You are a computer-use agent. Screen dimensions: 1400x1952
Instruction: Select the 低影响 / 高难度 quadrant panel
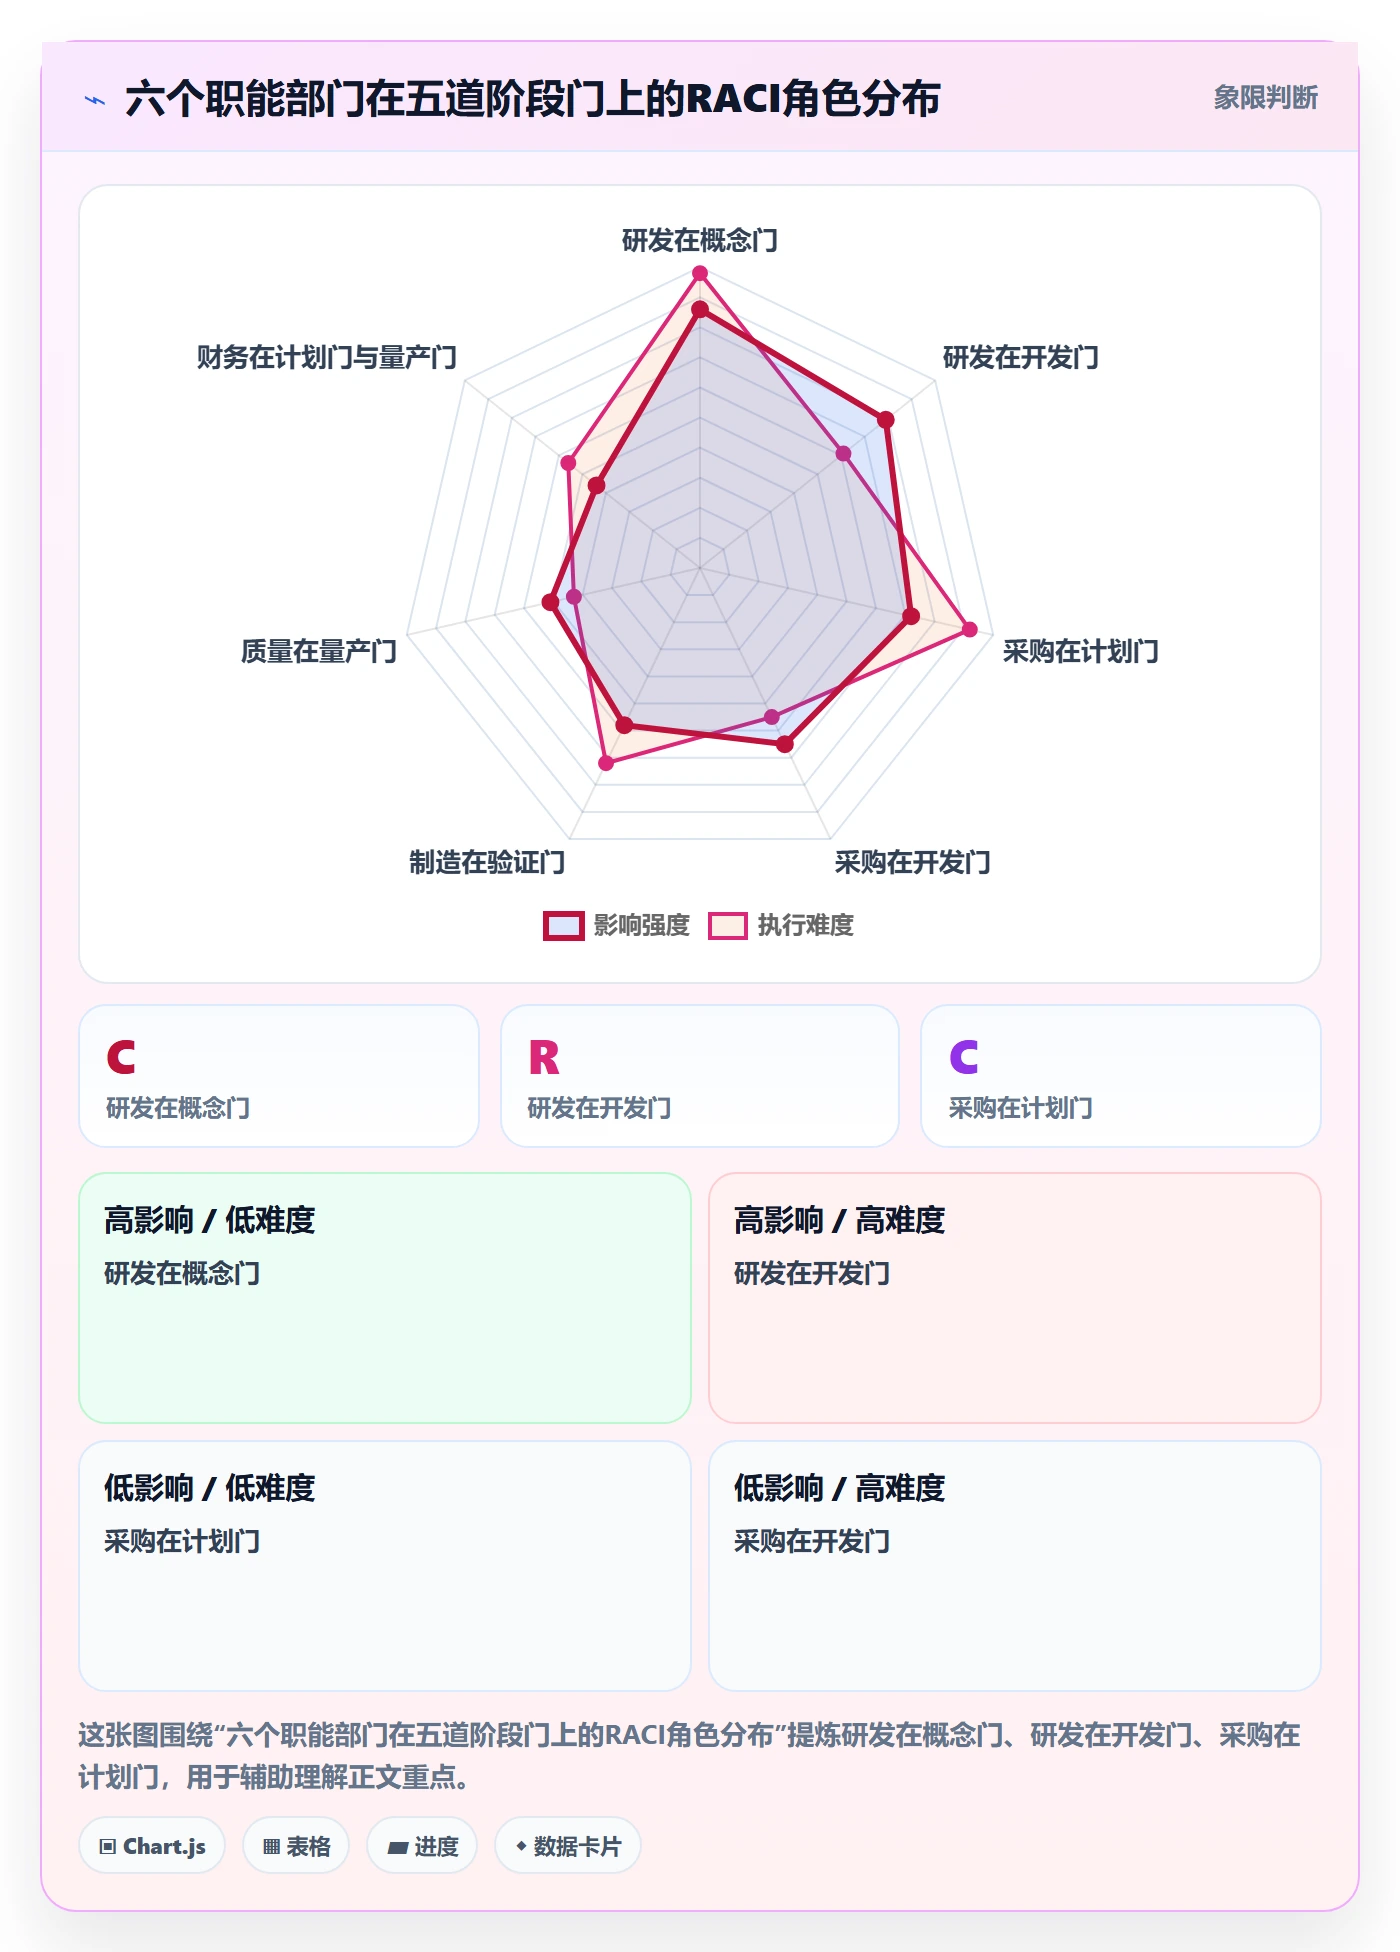click(x=1015, y=1566)
